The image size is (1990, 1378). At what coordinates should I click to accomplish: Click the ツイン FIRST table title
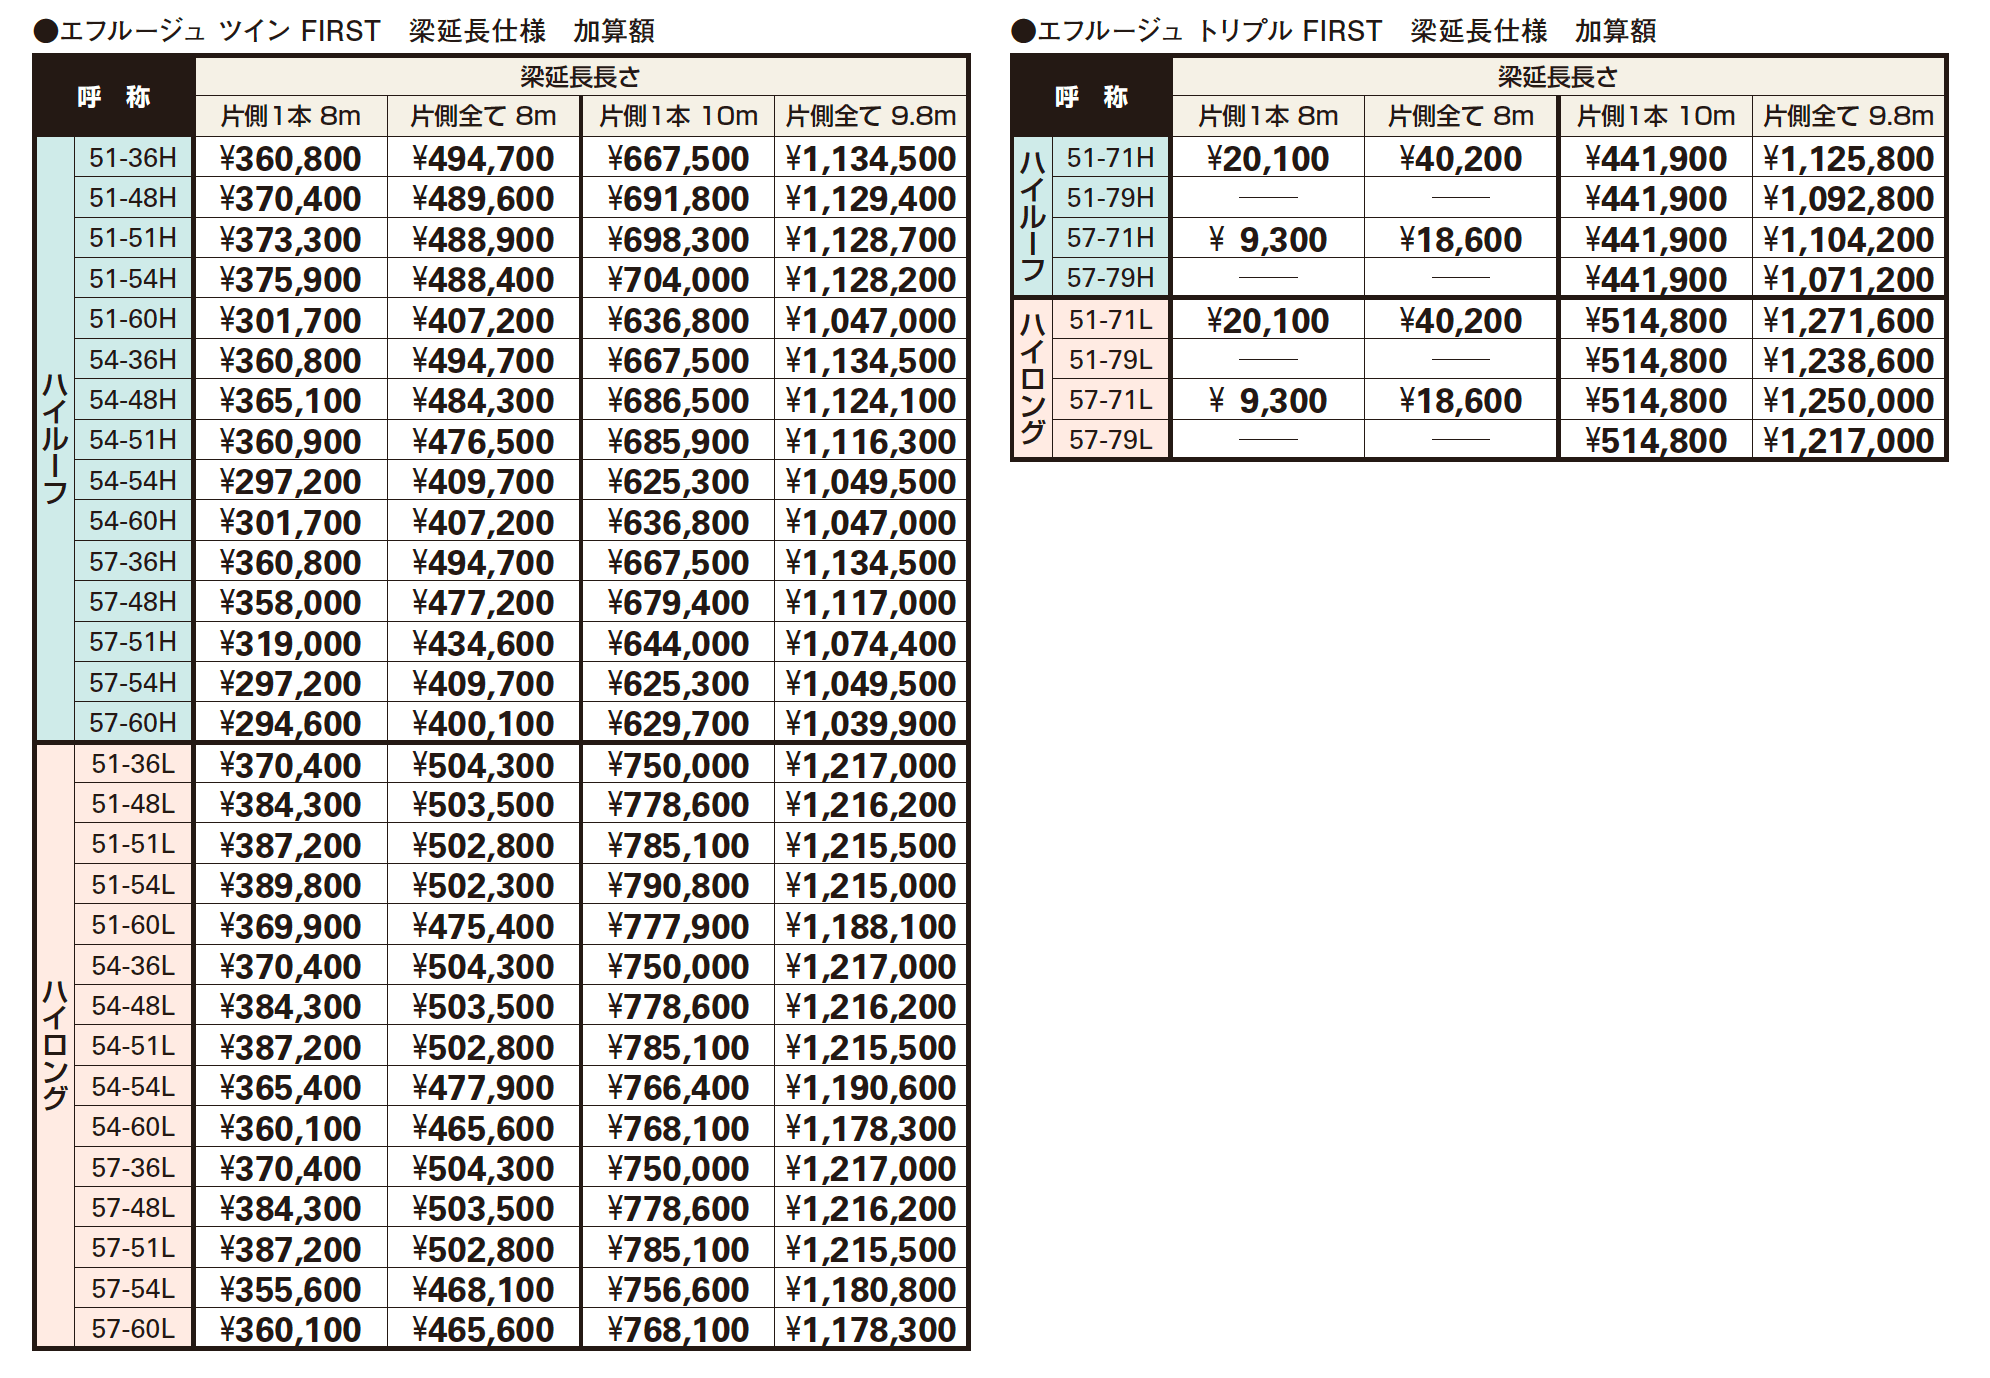tap(345, 31)
